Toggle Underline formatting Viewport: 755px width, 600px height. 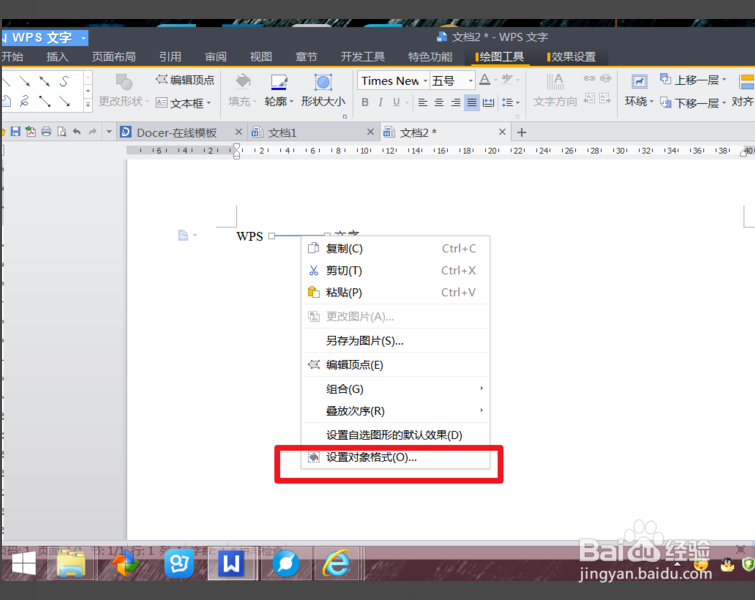(x=396, y=102)
